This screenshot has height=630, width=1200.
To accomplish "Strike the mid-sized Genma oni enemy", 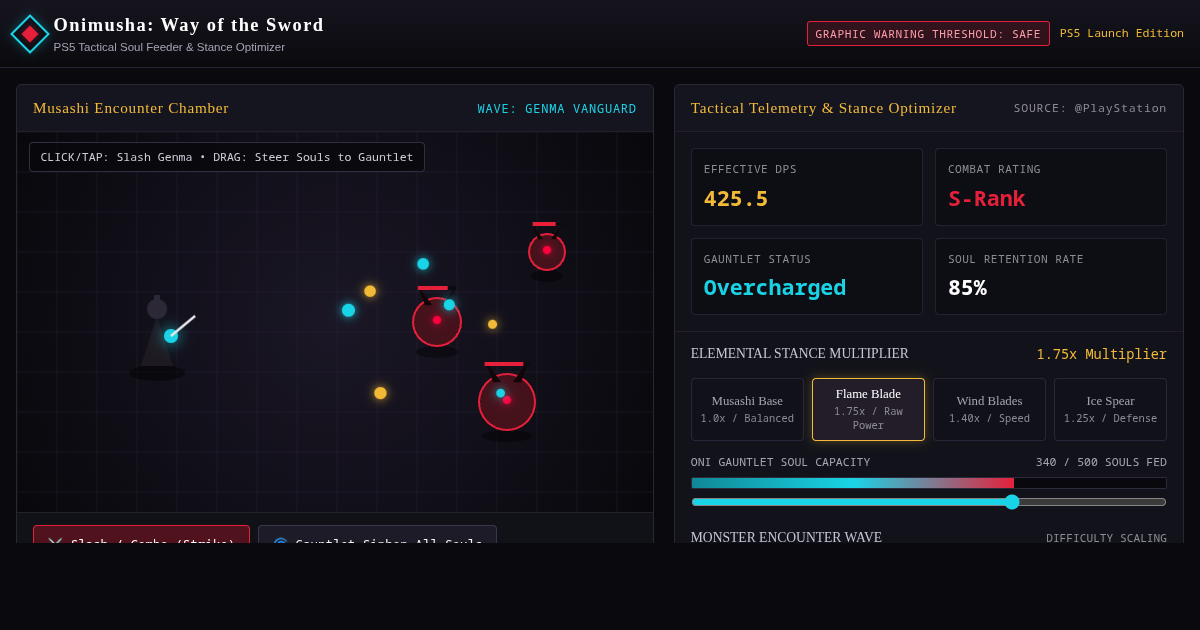I will click(437, 322).
